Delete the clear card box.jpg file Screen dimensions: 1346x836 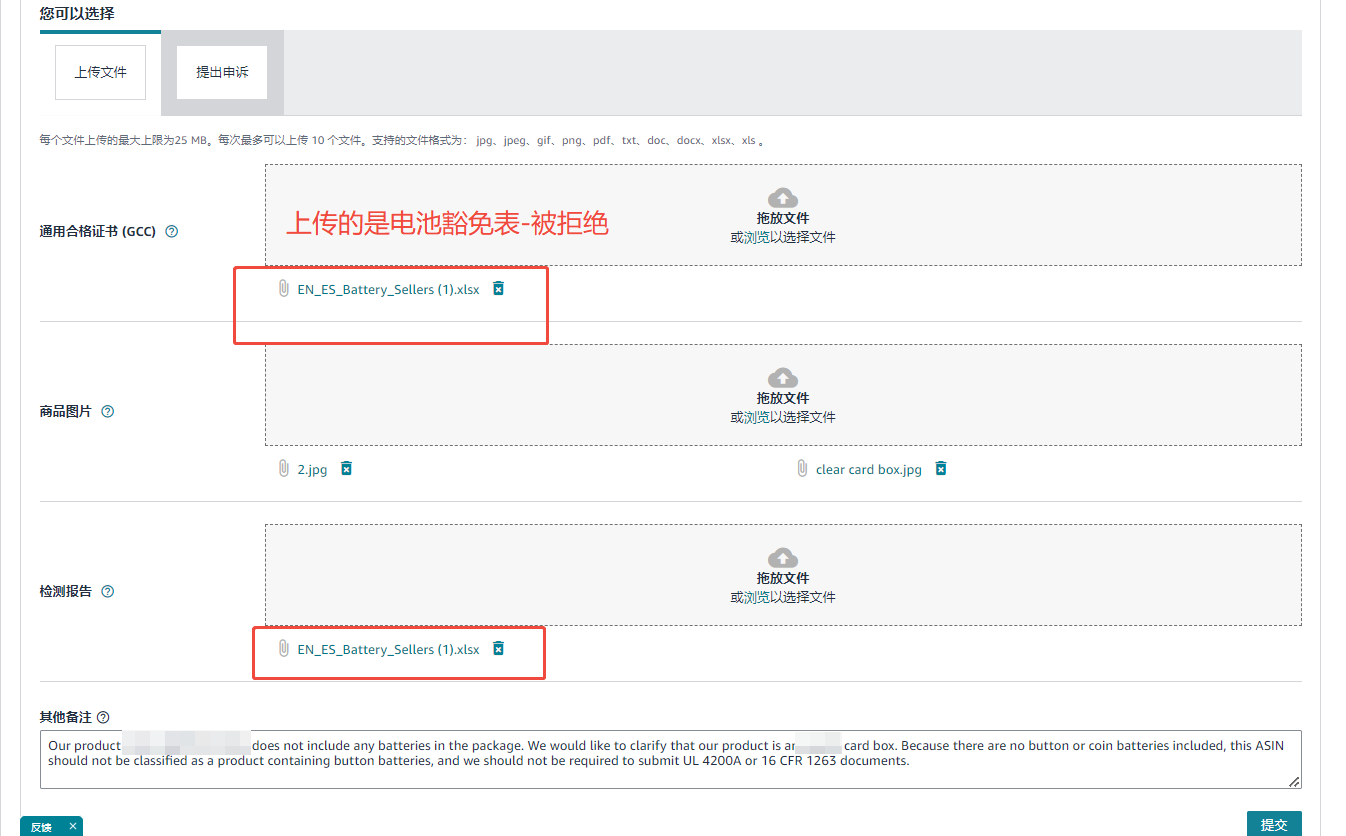pyautogui.click(x=941, y=469)
